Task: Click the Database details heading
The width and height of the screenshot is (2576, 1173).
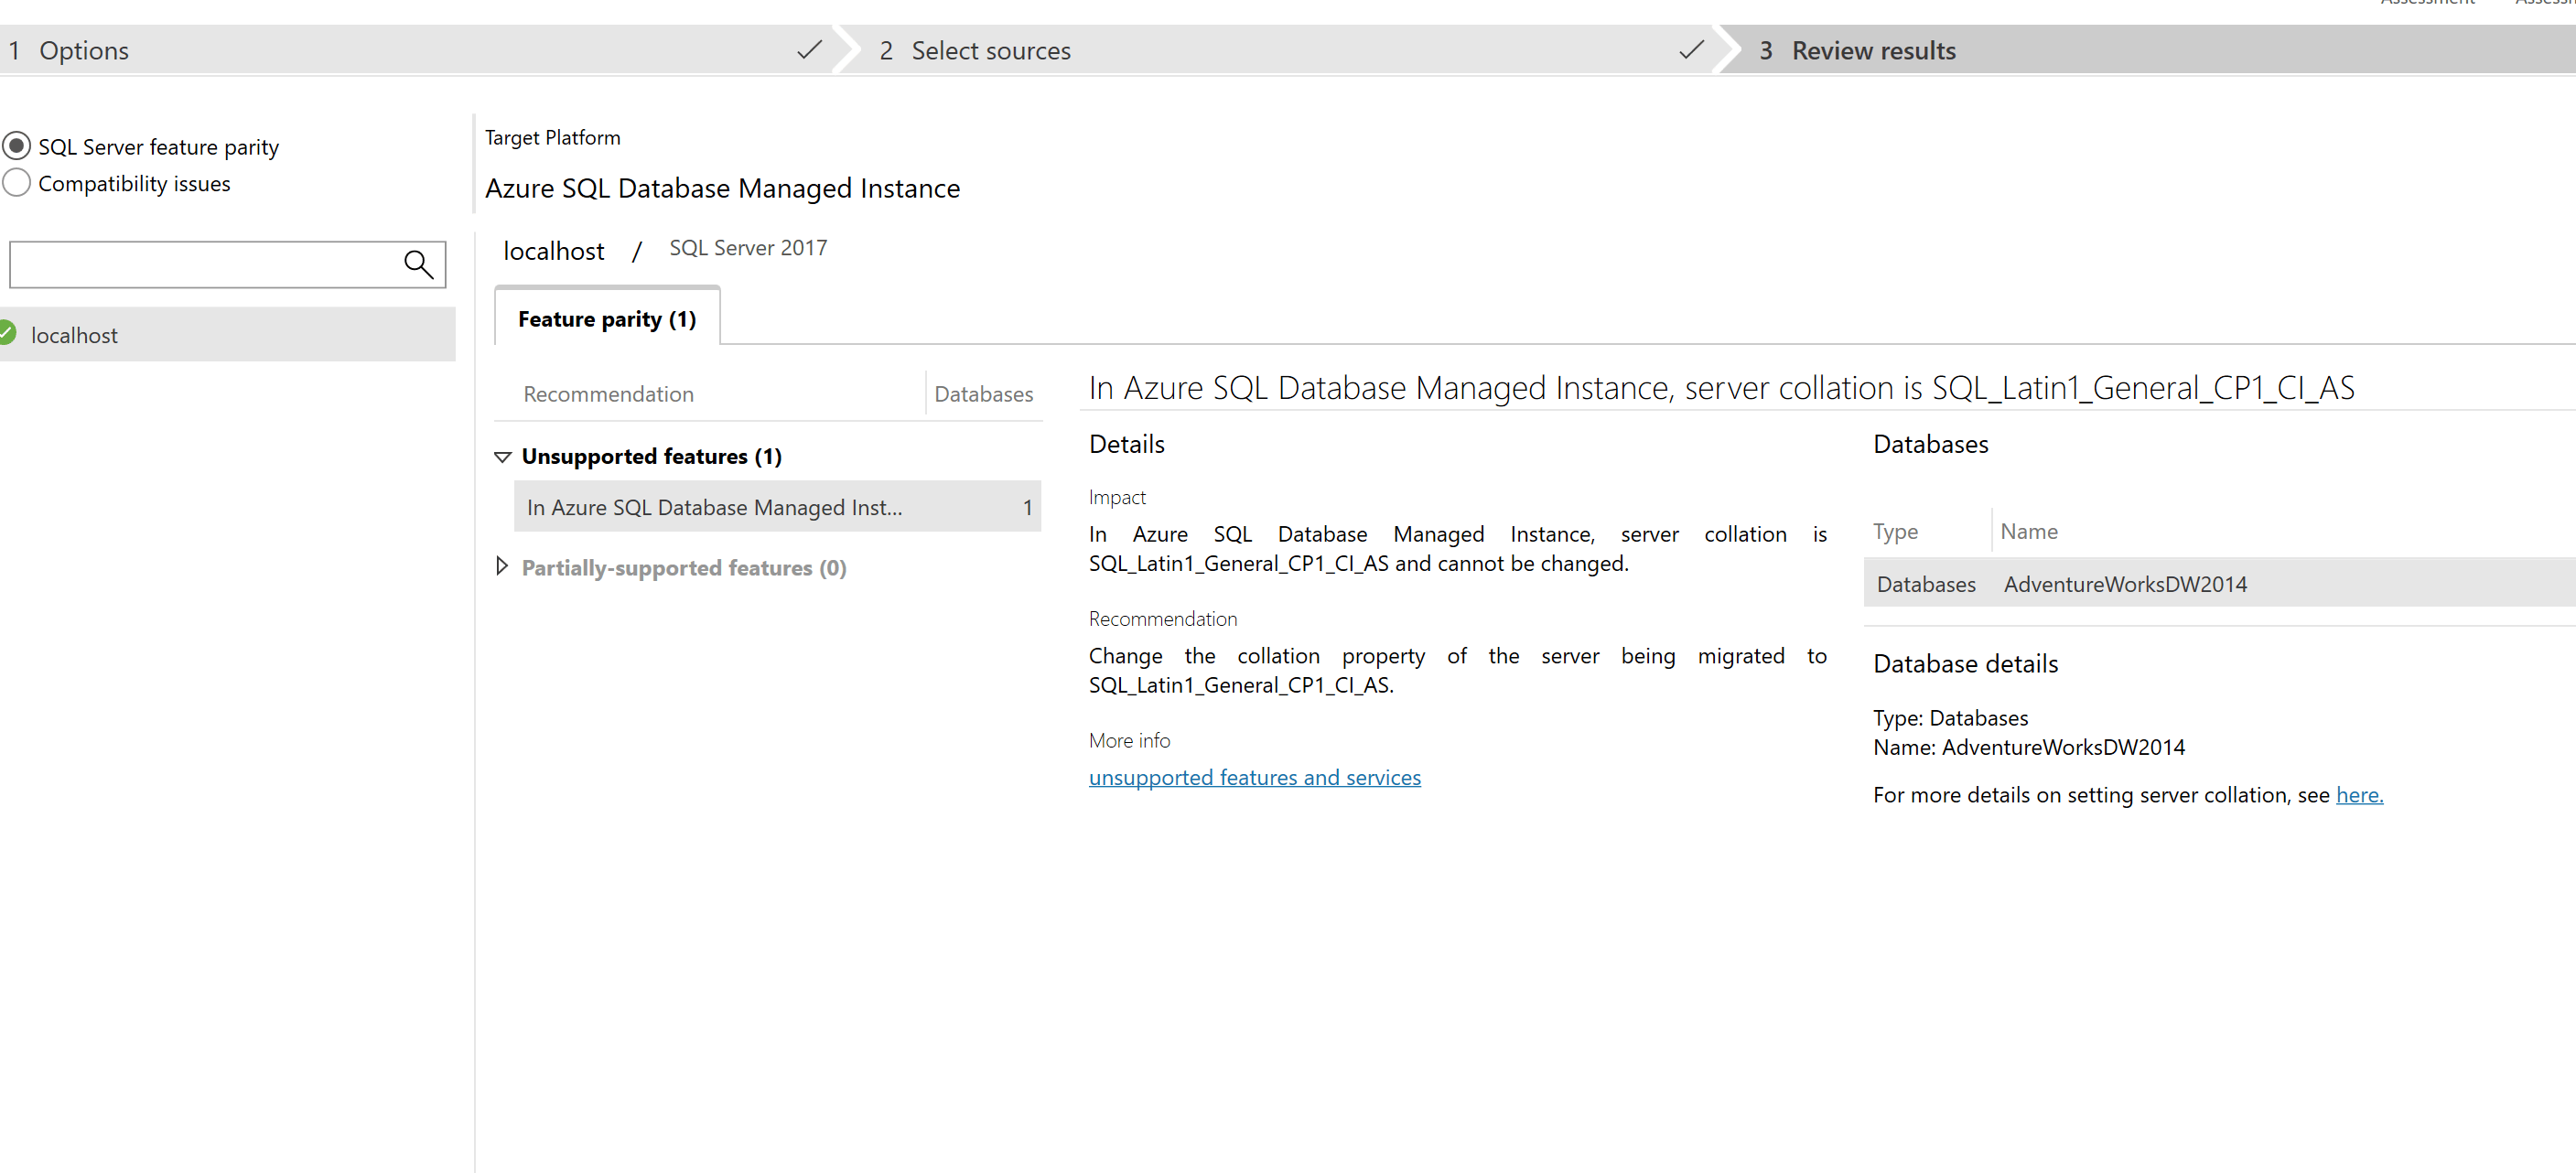Action: point(1965,663)
